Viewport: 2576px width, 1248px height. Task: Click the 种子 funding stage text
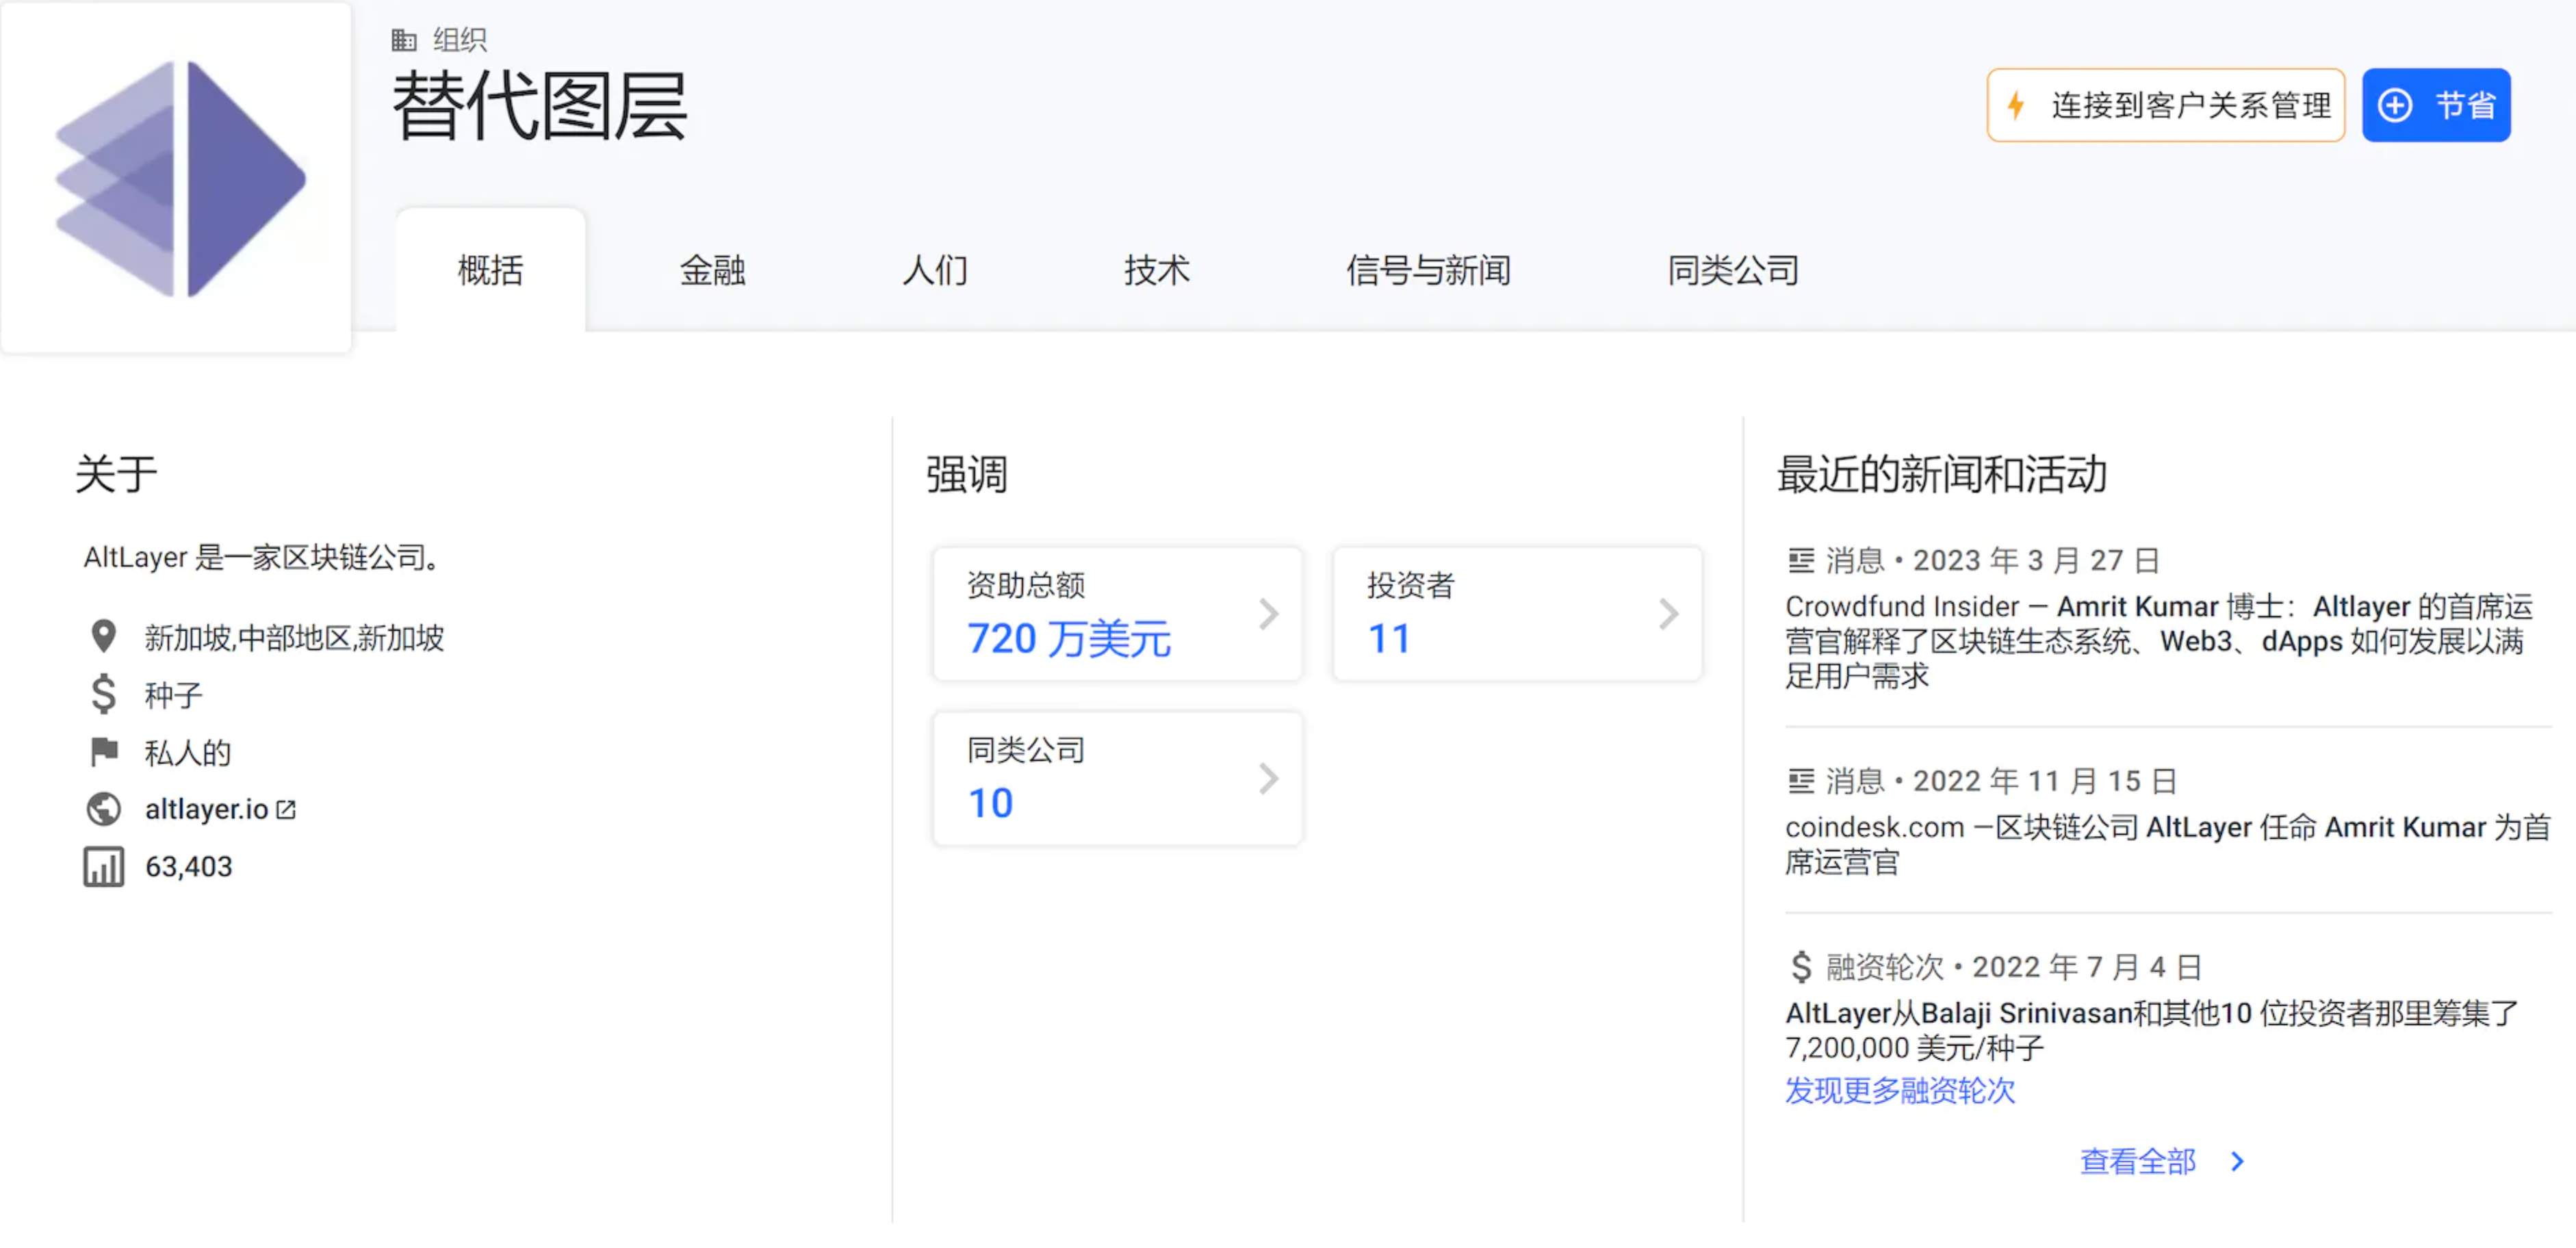tap(173, 695)
